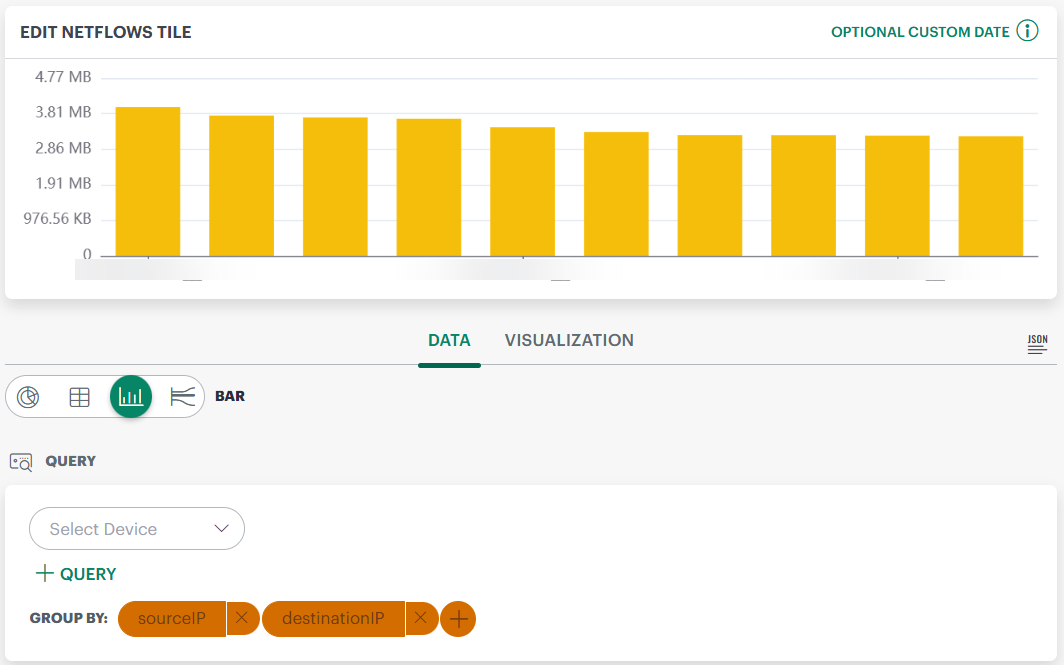Click the plus Query button
Image resolution: width=1064 pixels, height=665 pixels.
coord(76,574)
